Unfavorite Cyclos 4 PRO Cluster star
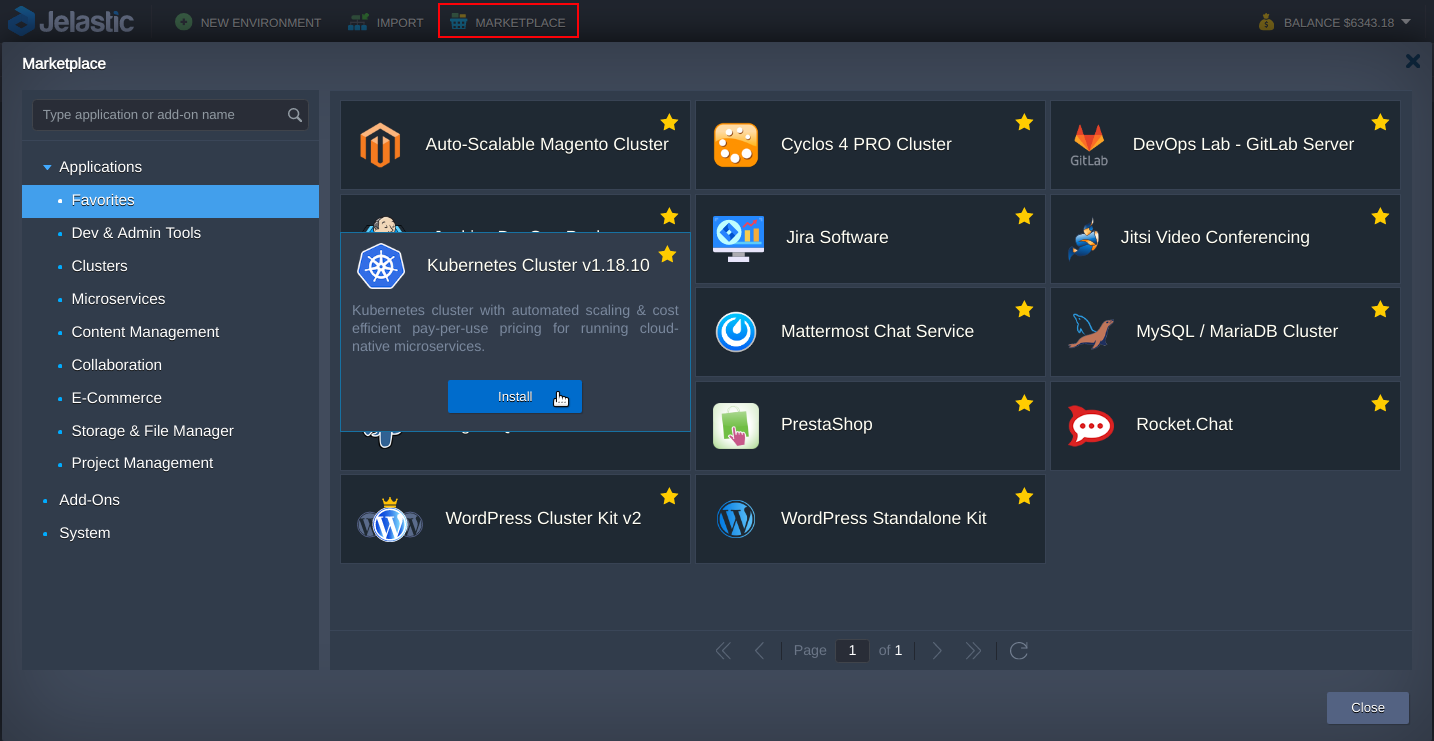 point(1024,122)
